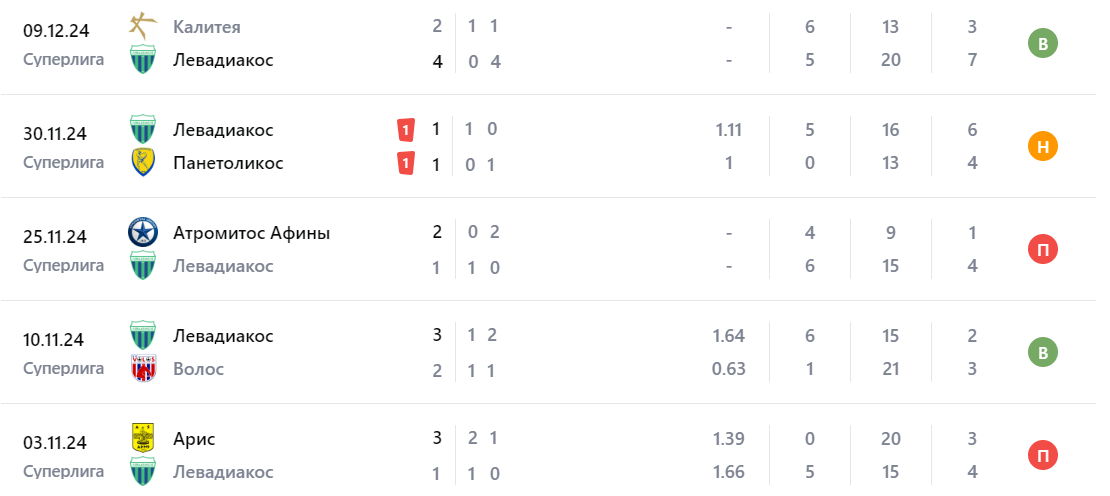Image resolution: width=1110 pixels, height=496 pixels.
Task: Open the Атромитос Афины team link
Action: tap(251, 233)
